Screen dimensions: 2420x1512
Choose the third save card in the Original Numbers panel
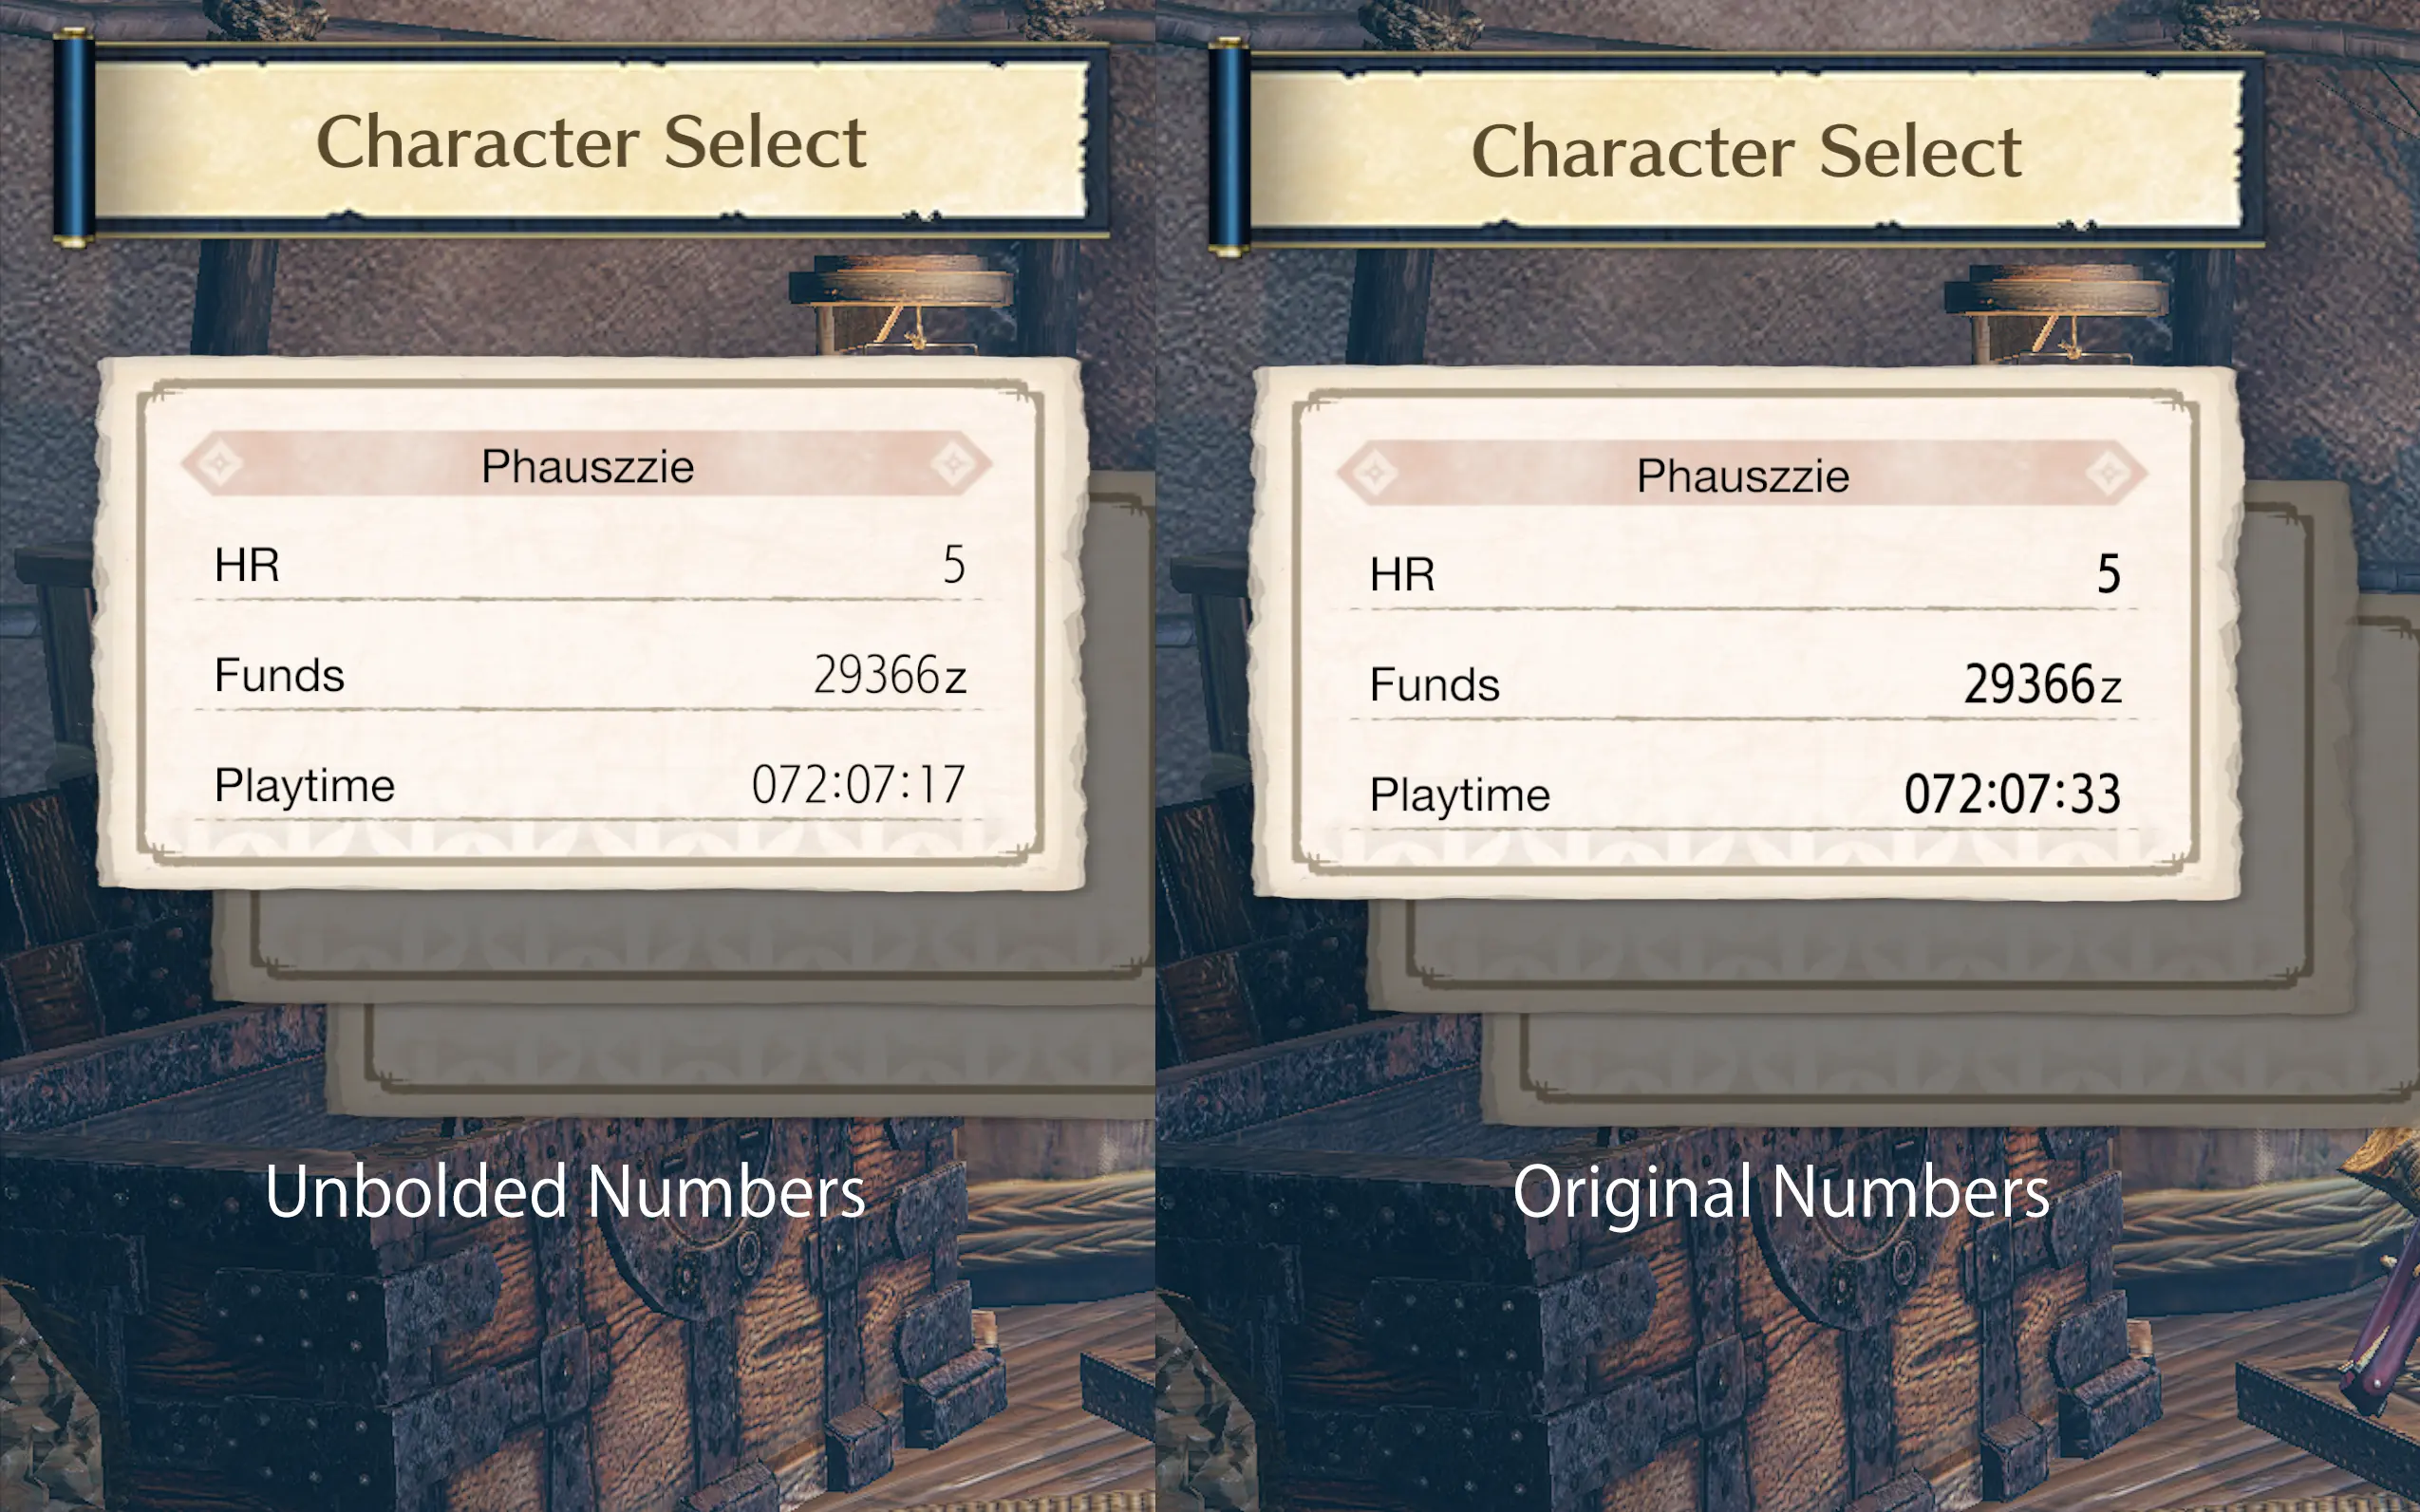[1950, 1065]
